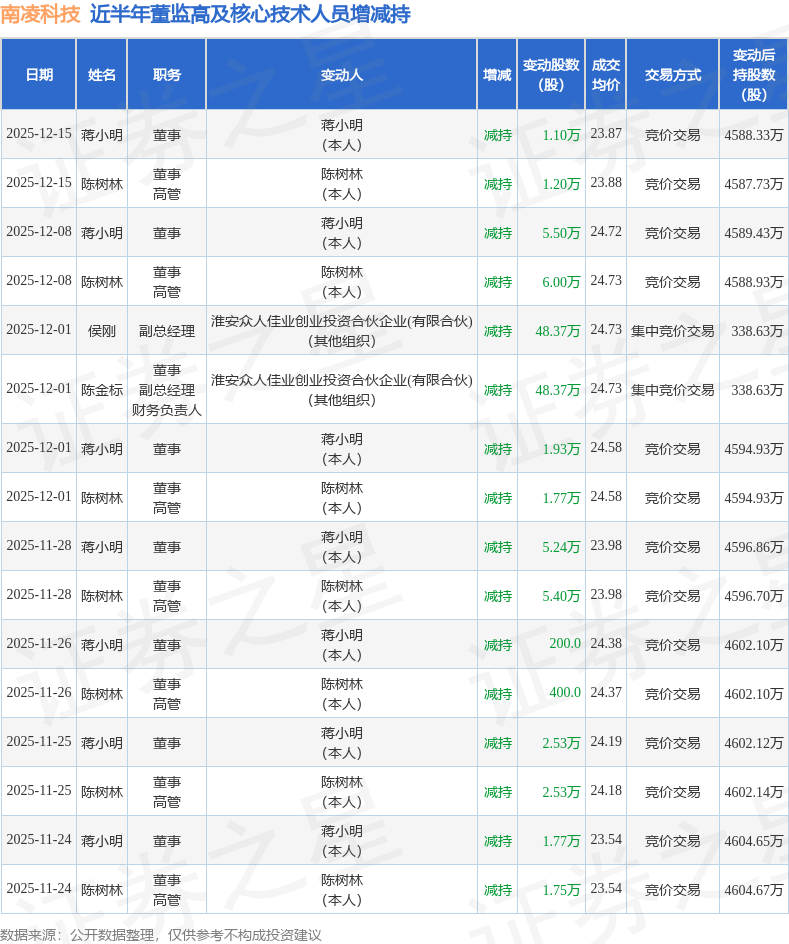The image size is (789, 944).
Task: Click the 6.00万 share change value
Action: point(561,282)
